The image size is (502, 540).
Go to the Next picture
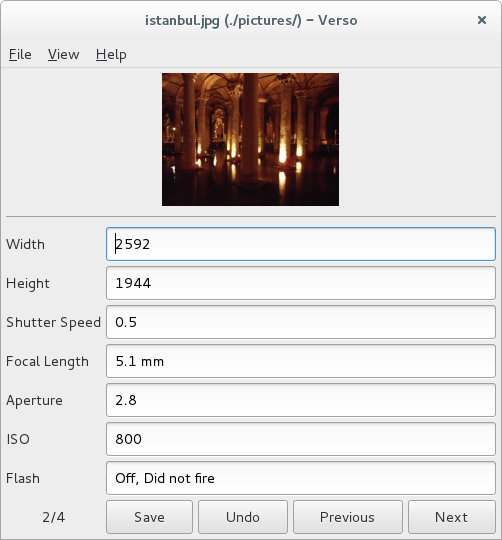[x=451, y=517]
